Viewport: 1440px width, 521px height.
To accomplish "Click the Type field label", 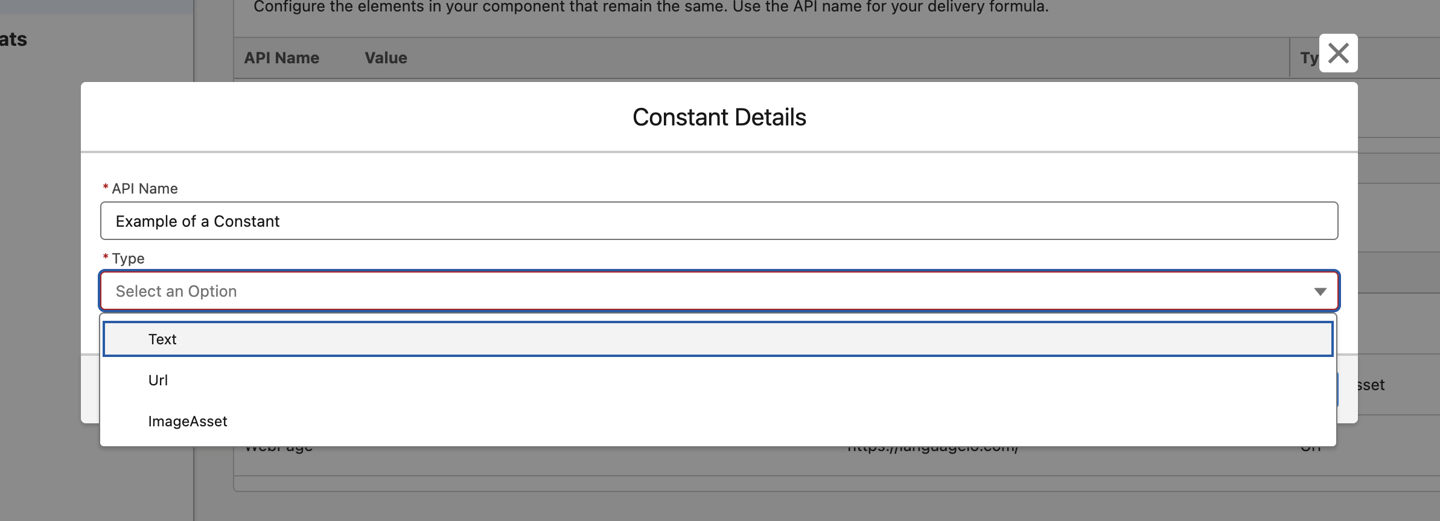I will tap(128, 258).
